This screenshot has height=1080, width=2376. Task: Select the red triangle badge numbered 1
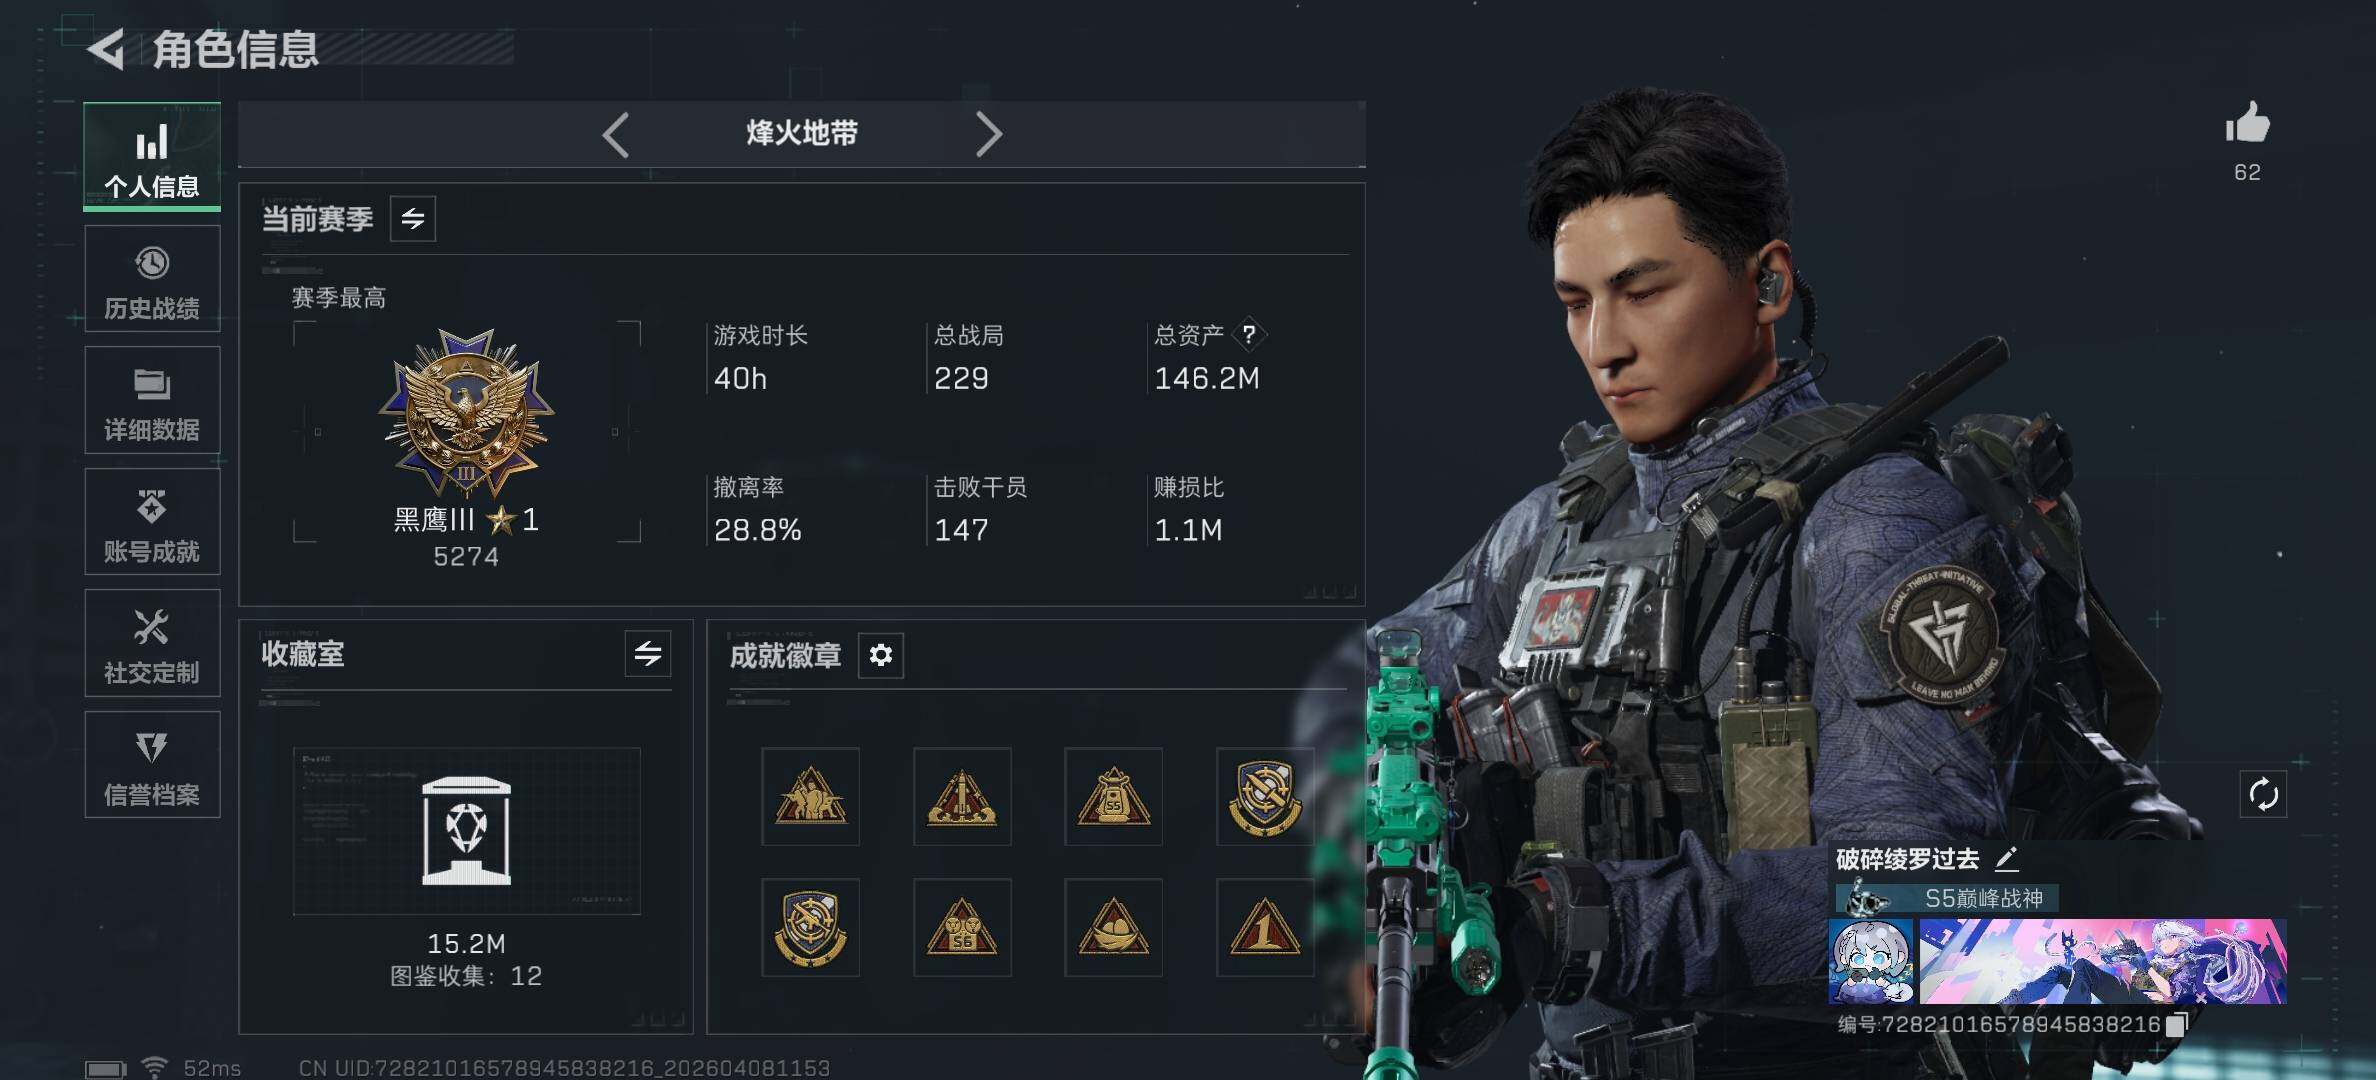[x=1265, y=928]
